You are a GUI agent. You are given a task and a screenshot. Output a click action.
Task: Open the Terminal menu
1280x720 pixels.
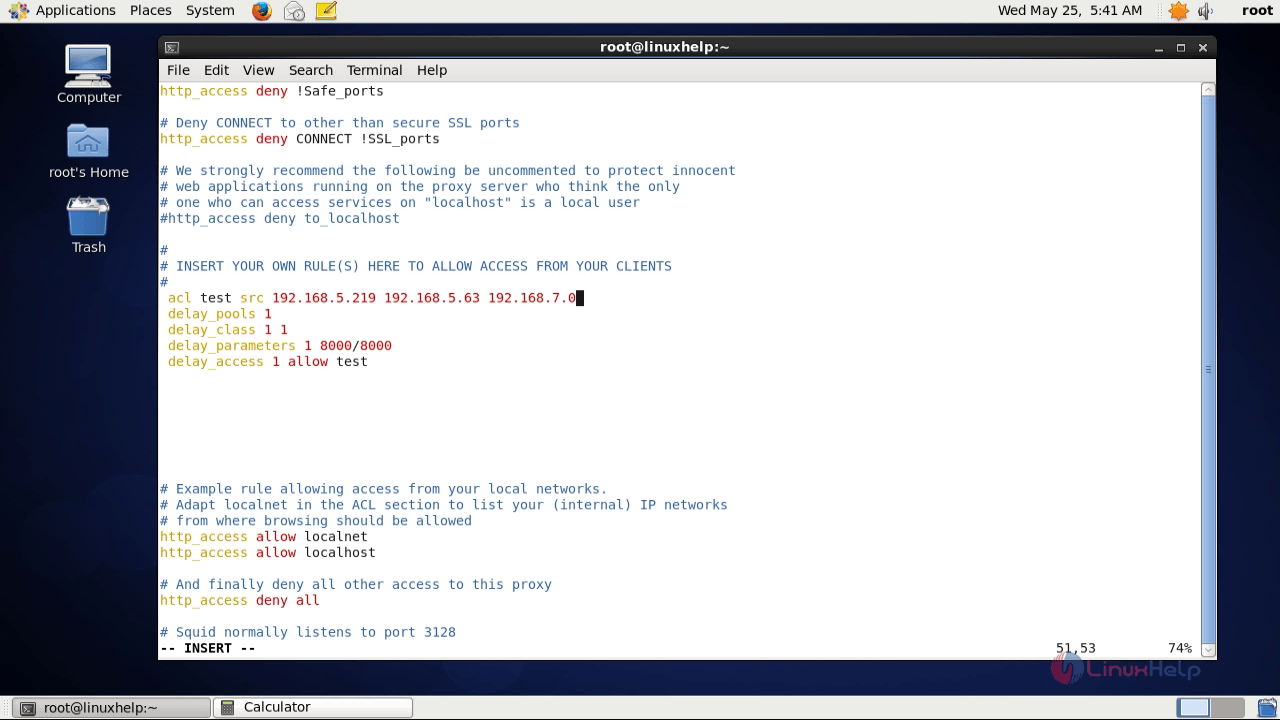(374, 70)
